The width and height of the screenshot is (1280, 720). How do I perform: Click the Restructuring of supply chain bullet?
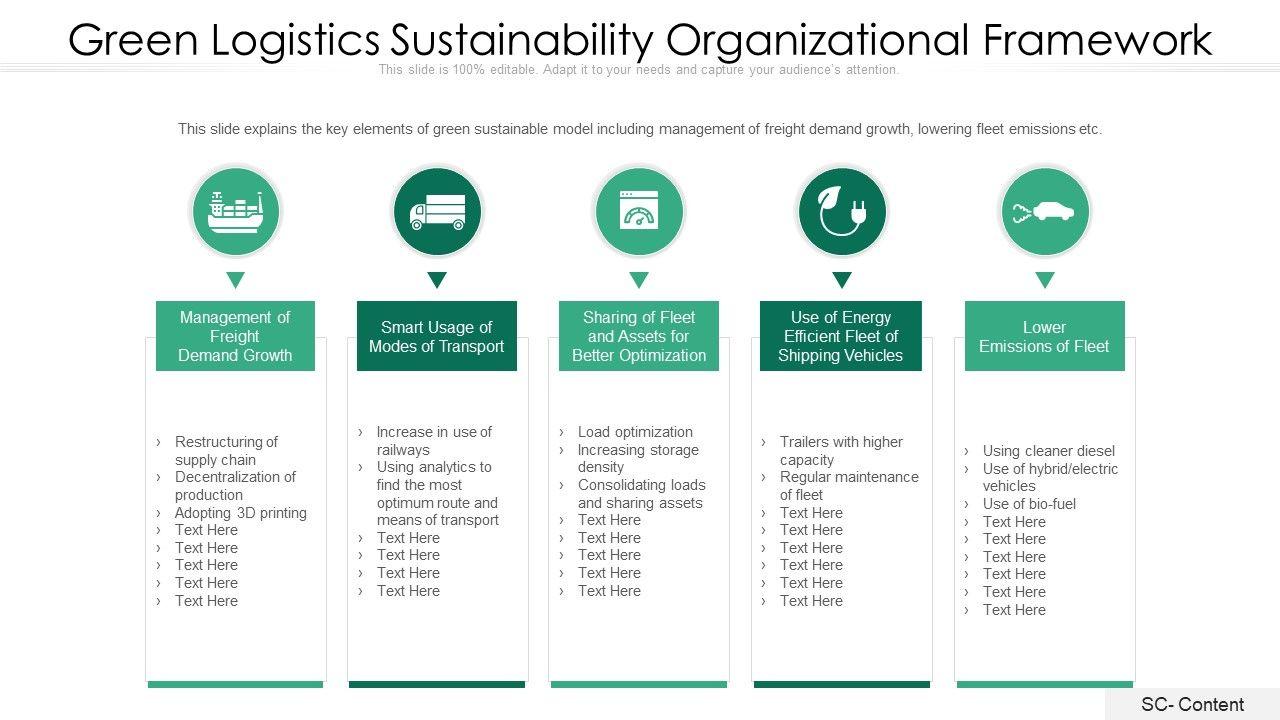coord(226,451)
